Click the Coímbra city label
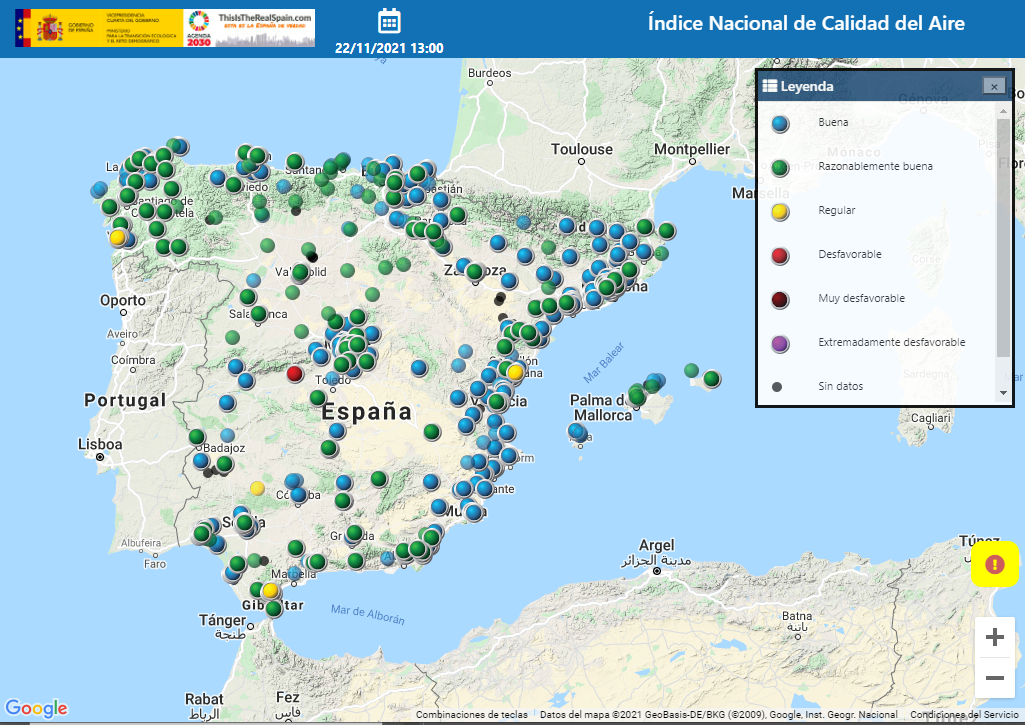The height and width of the screenshot is (725, 1025). (x=133, y=360)
